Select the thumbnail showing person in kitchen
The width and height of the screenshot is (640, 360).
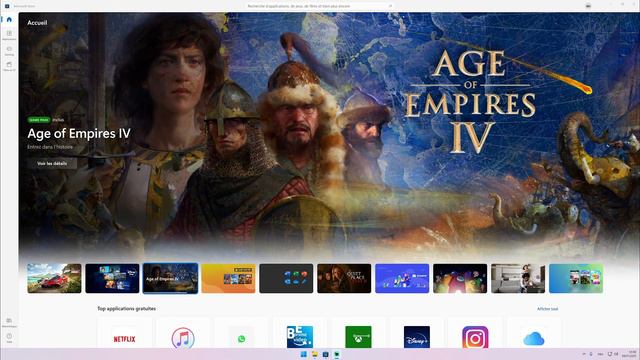518,278
